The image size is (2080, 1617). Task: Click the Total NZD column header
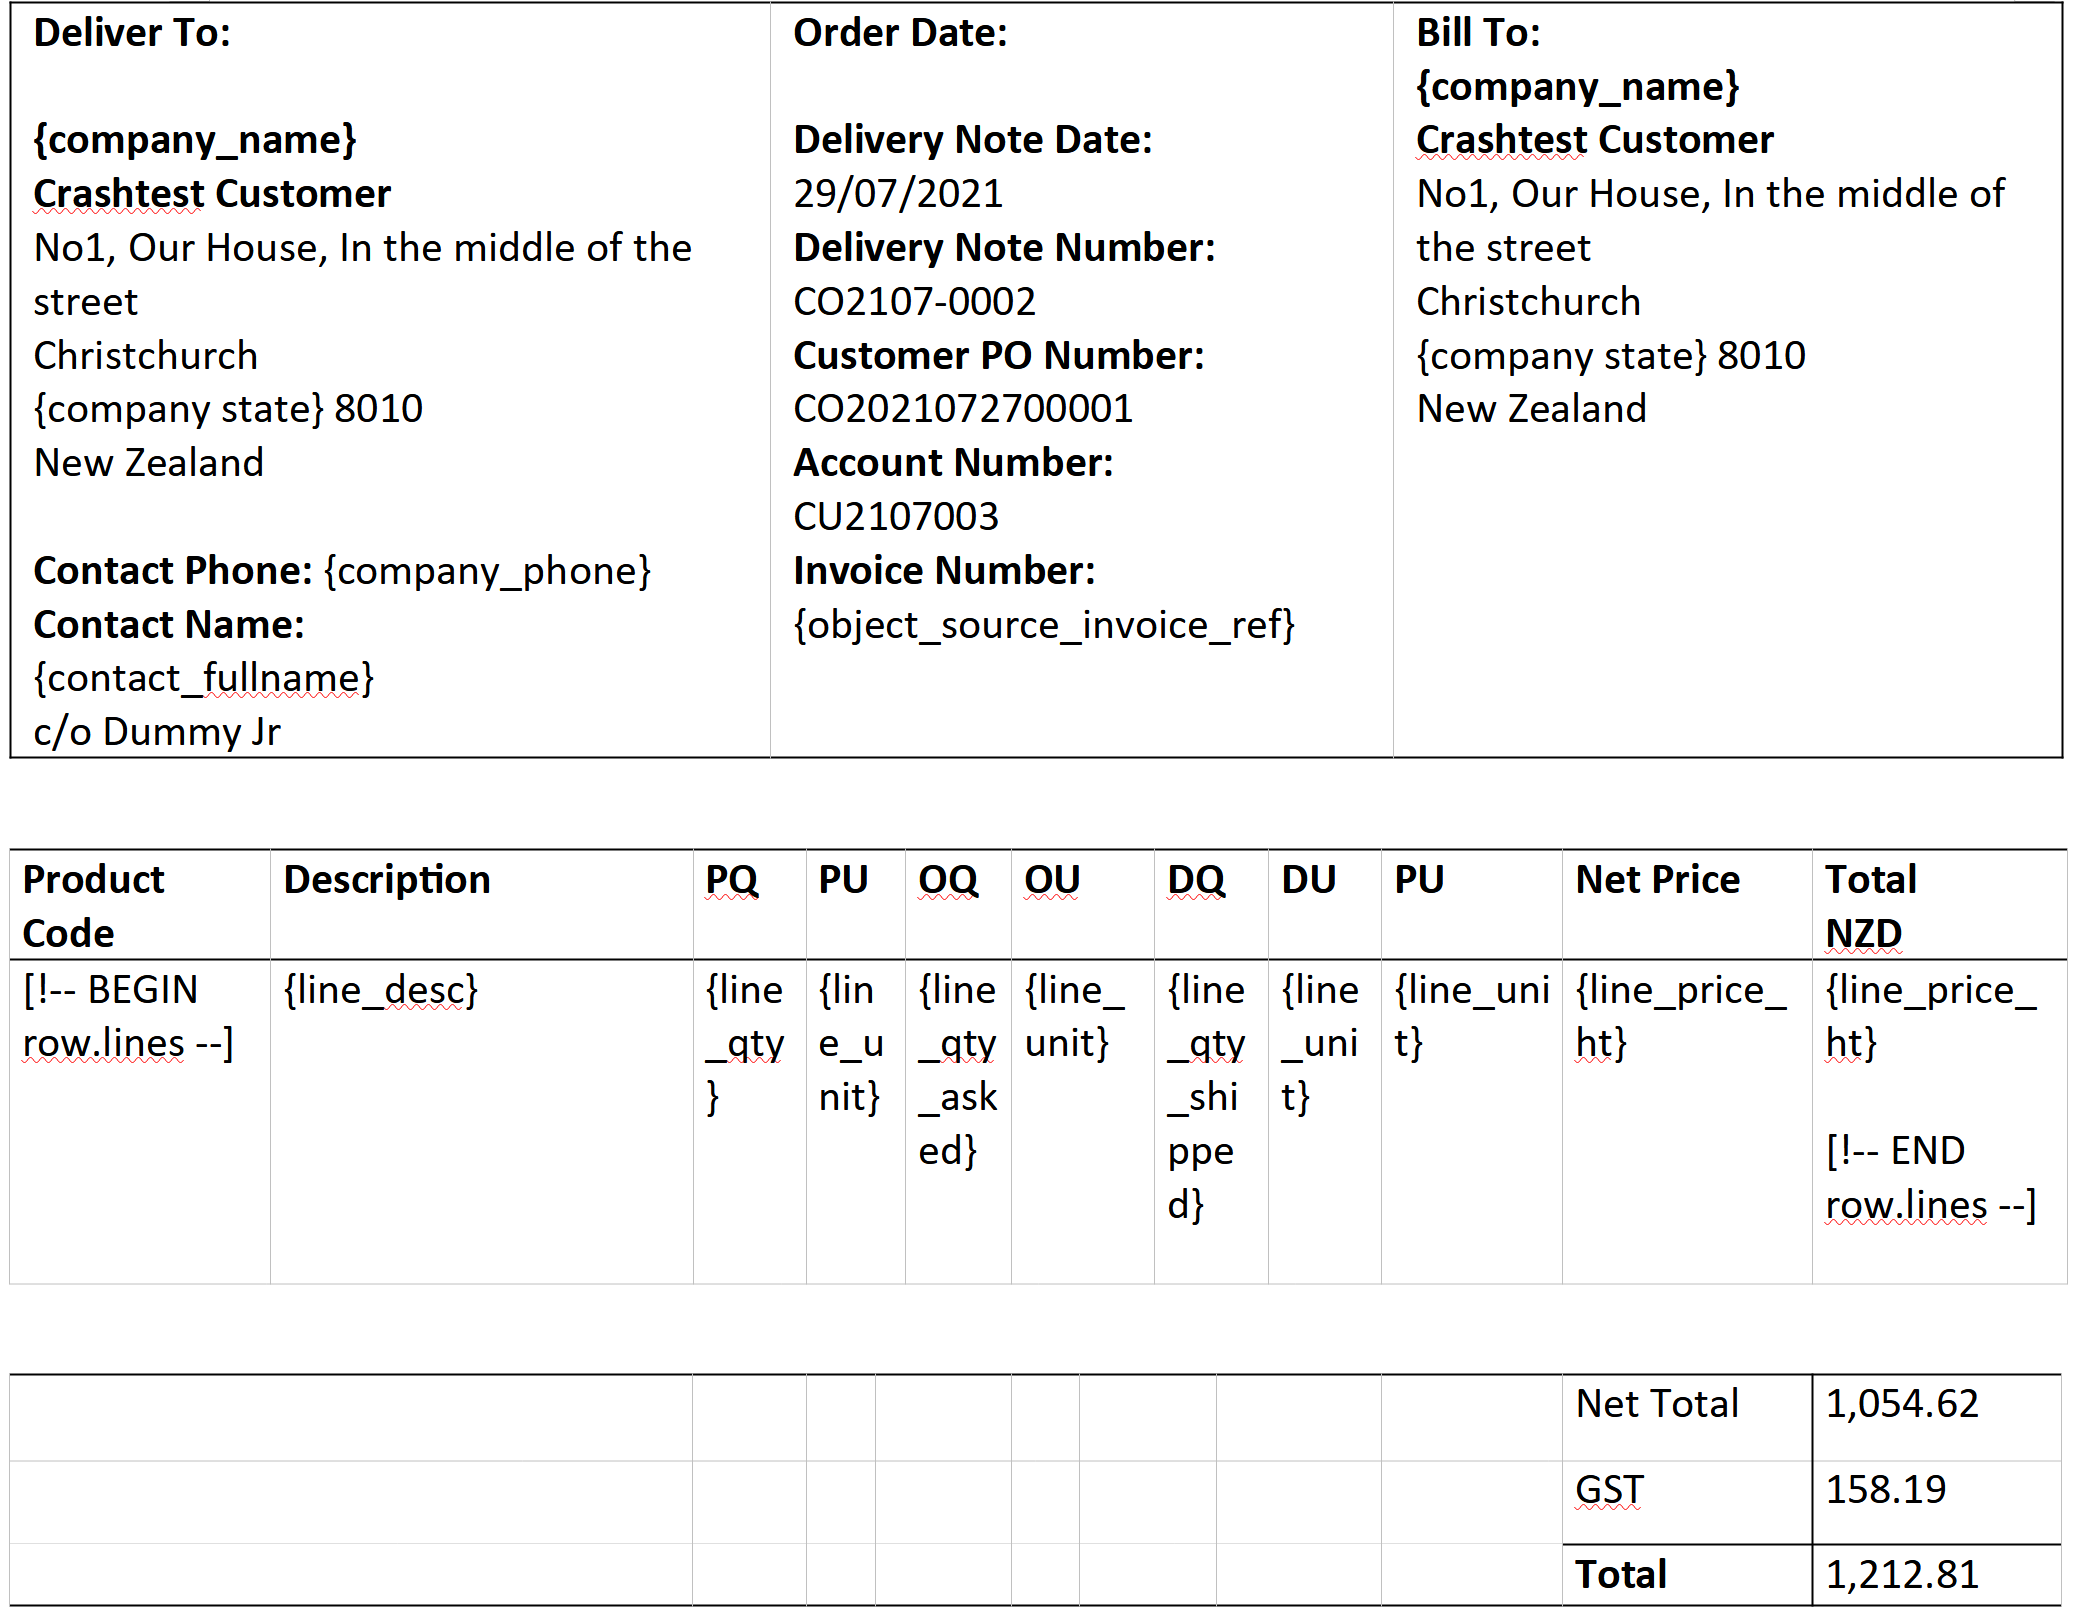point(1869,906)
